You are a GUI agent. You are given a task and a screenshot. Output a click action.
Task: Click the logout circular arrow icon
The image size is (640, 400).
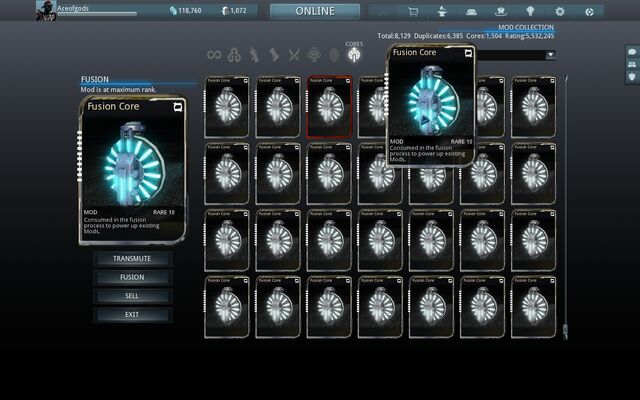click(589, 12)
